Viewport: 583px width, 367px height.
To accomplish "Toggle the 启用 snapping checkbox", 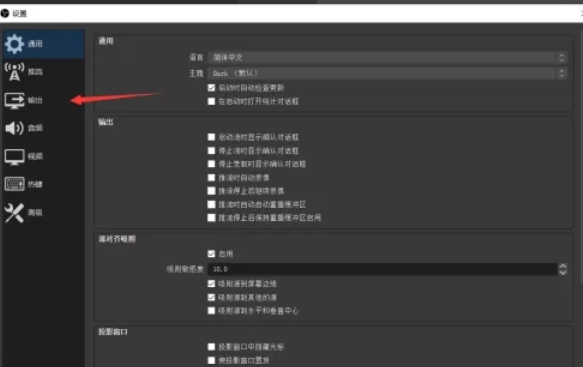I will point(211,254).
